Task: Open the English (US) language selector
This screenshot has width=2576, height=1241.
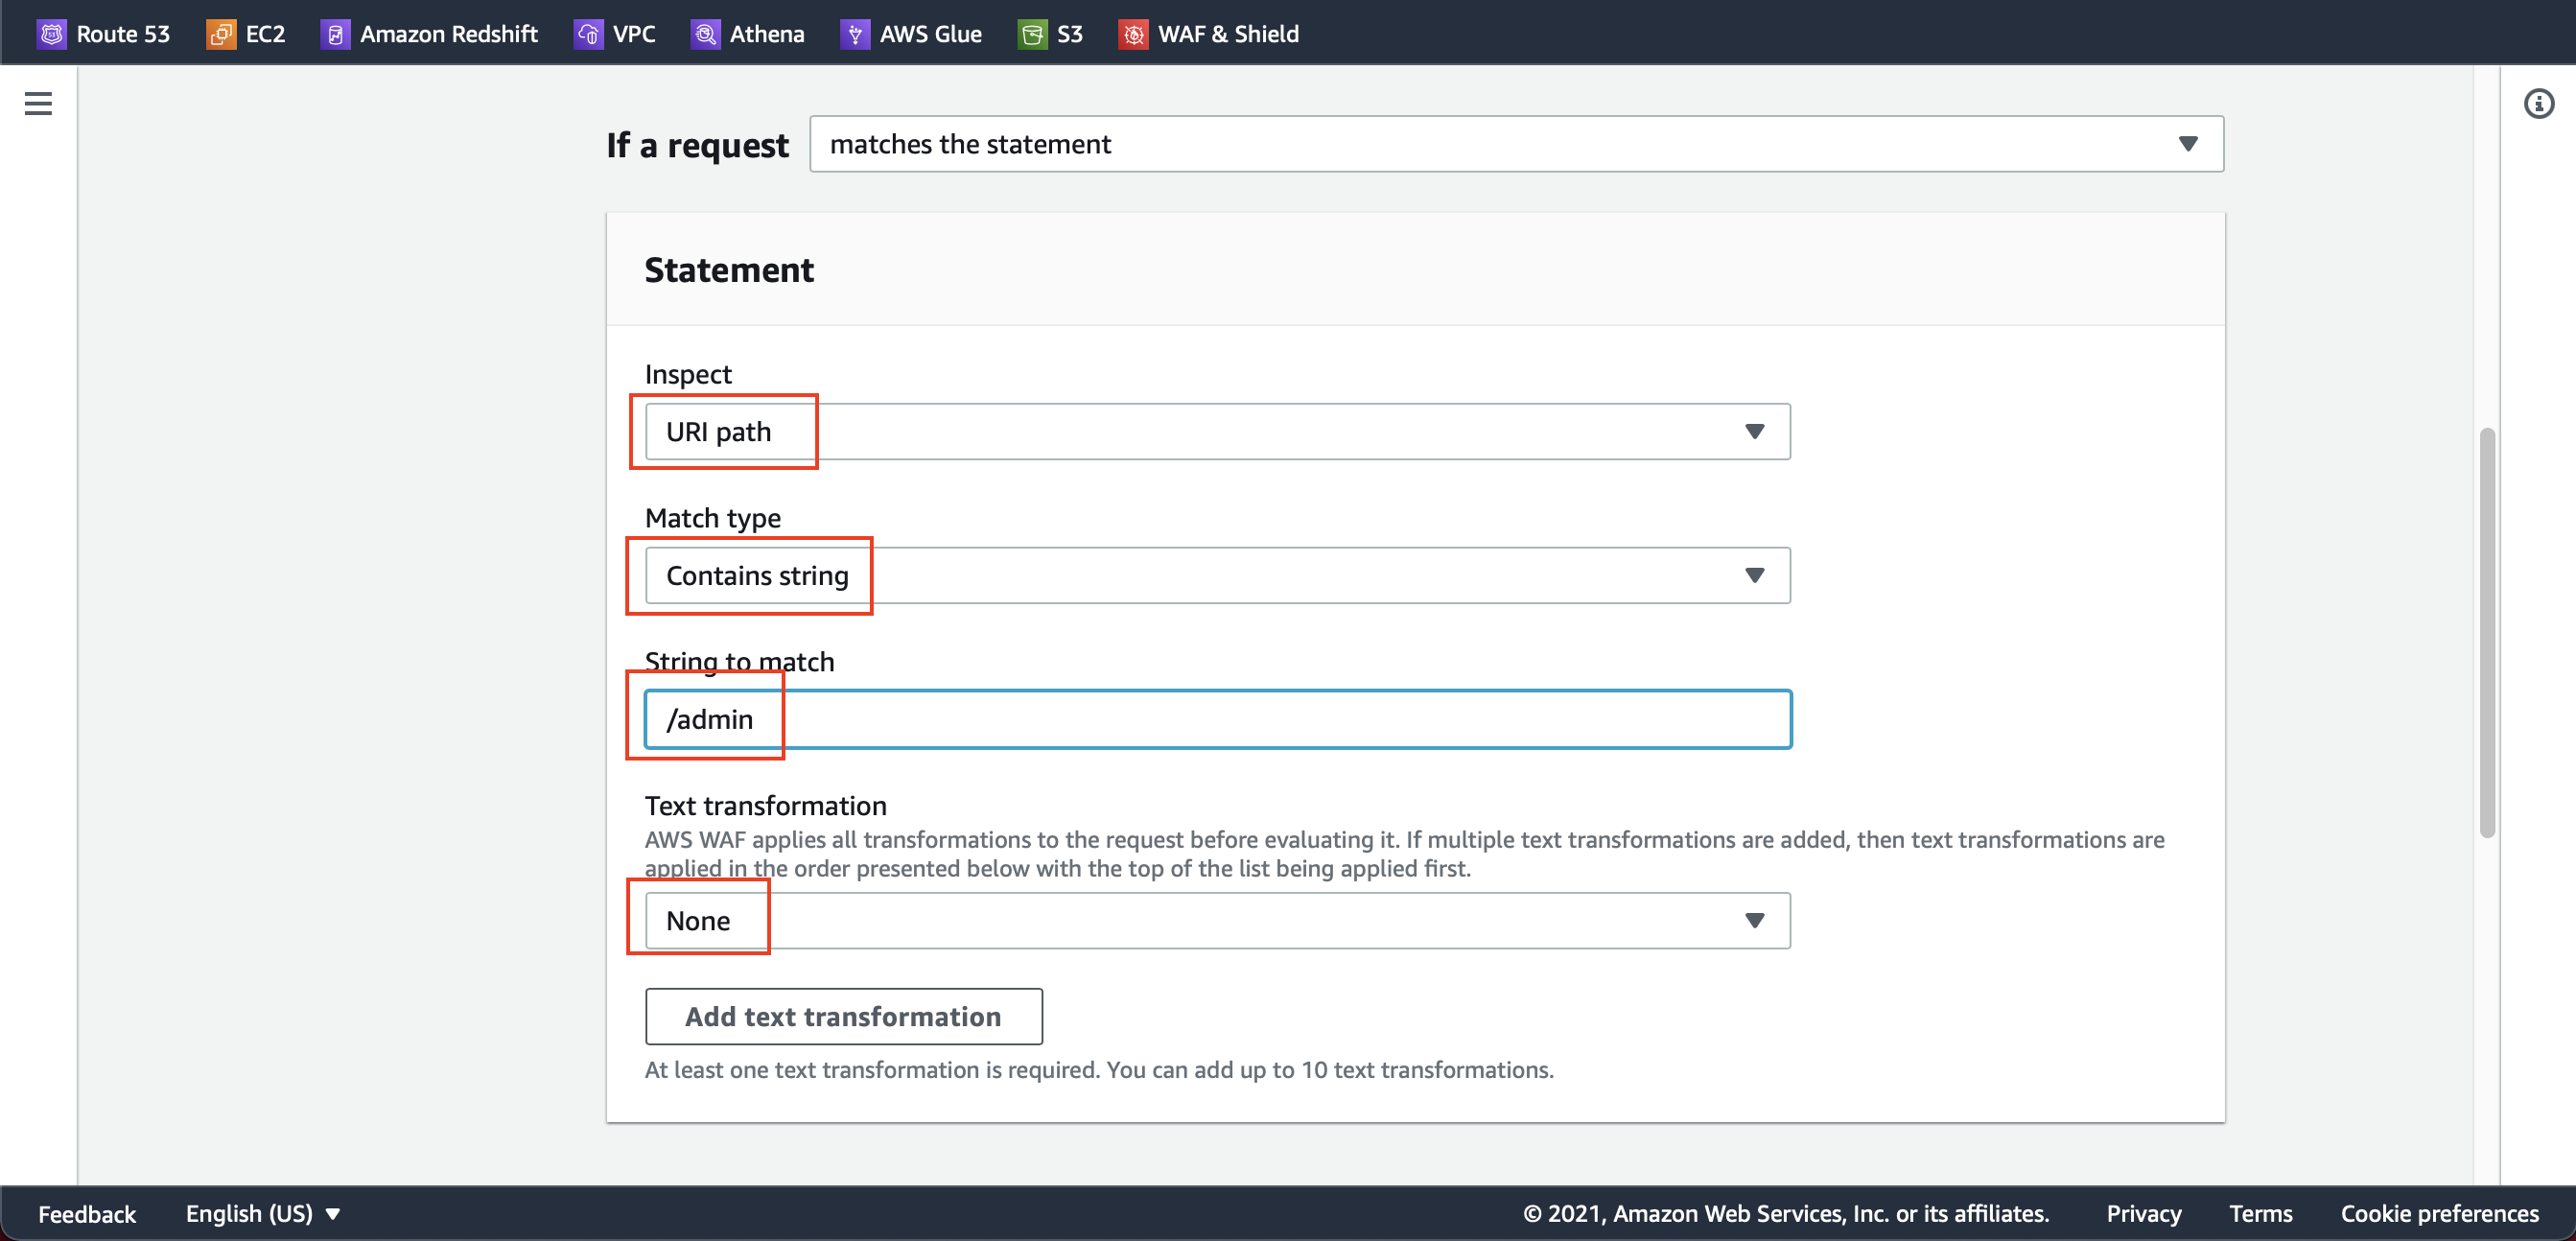Action: [263, 1213]
